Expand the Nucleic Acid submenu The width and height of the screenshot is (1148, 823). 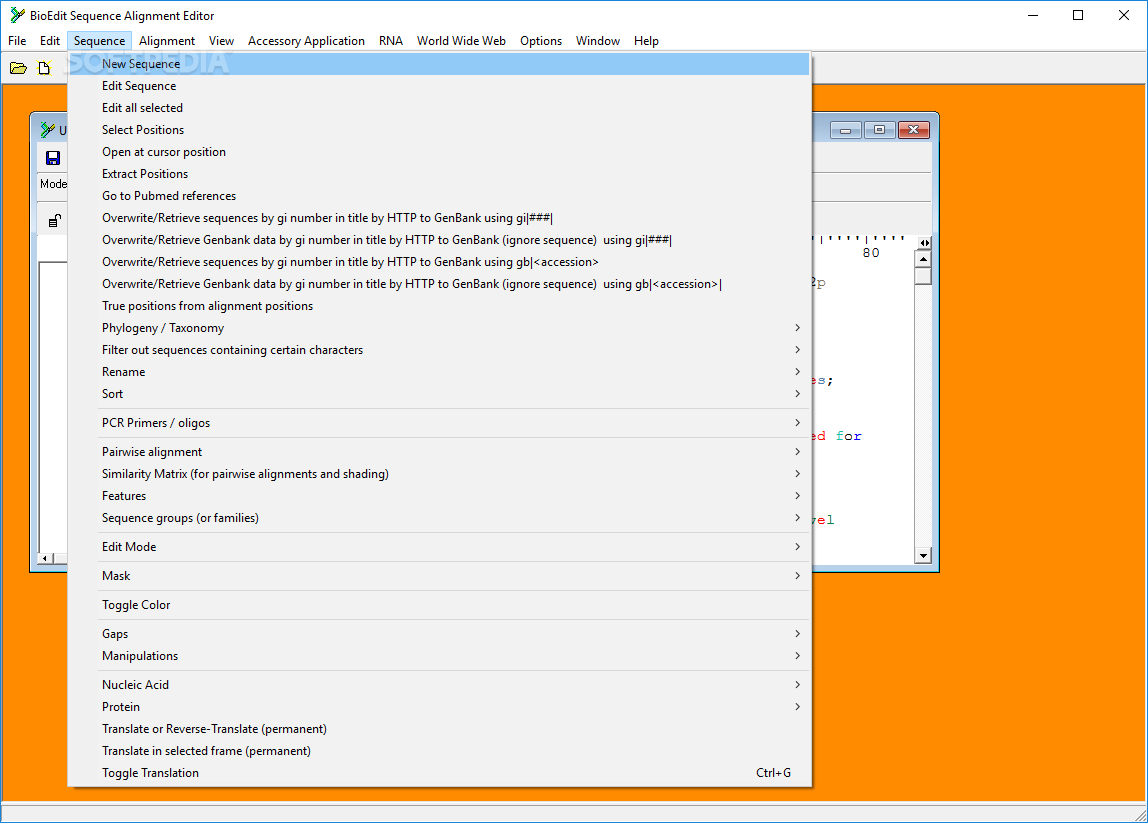pyautogui.click(x=439, y=685)
